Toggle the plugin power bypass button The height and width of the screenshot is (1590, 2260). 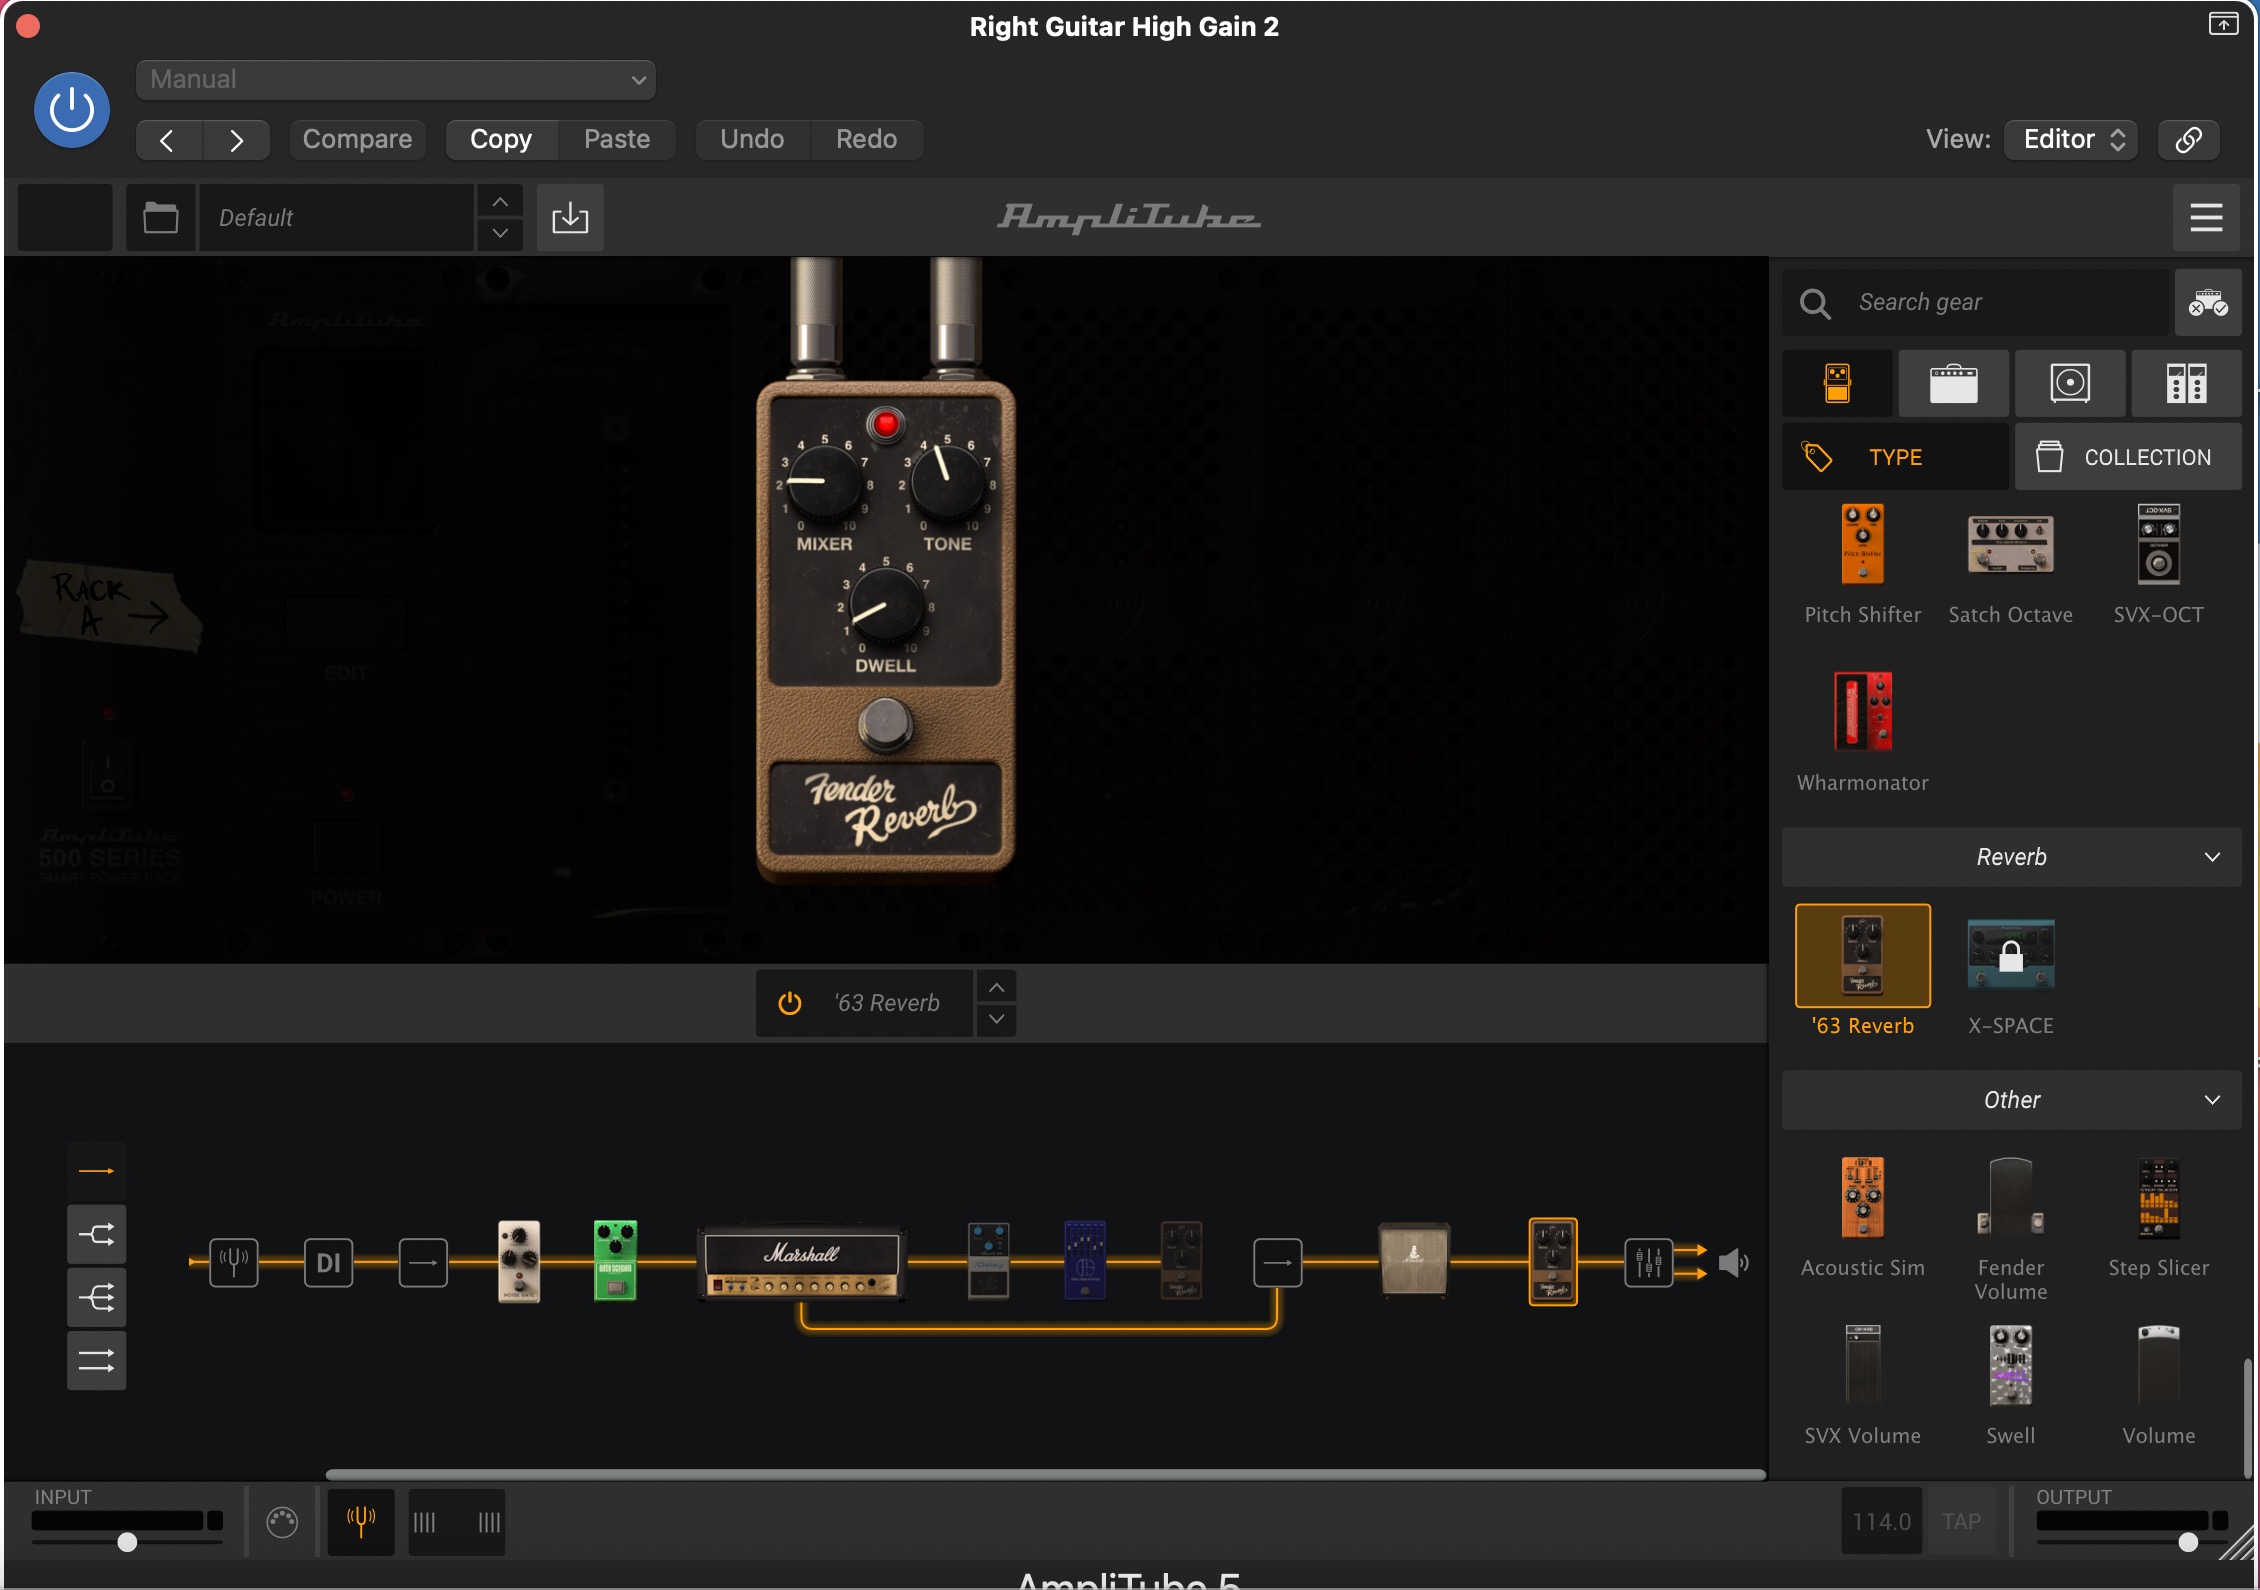(72, 109)
